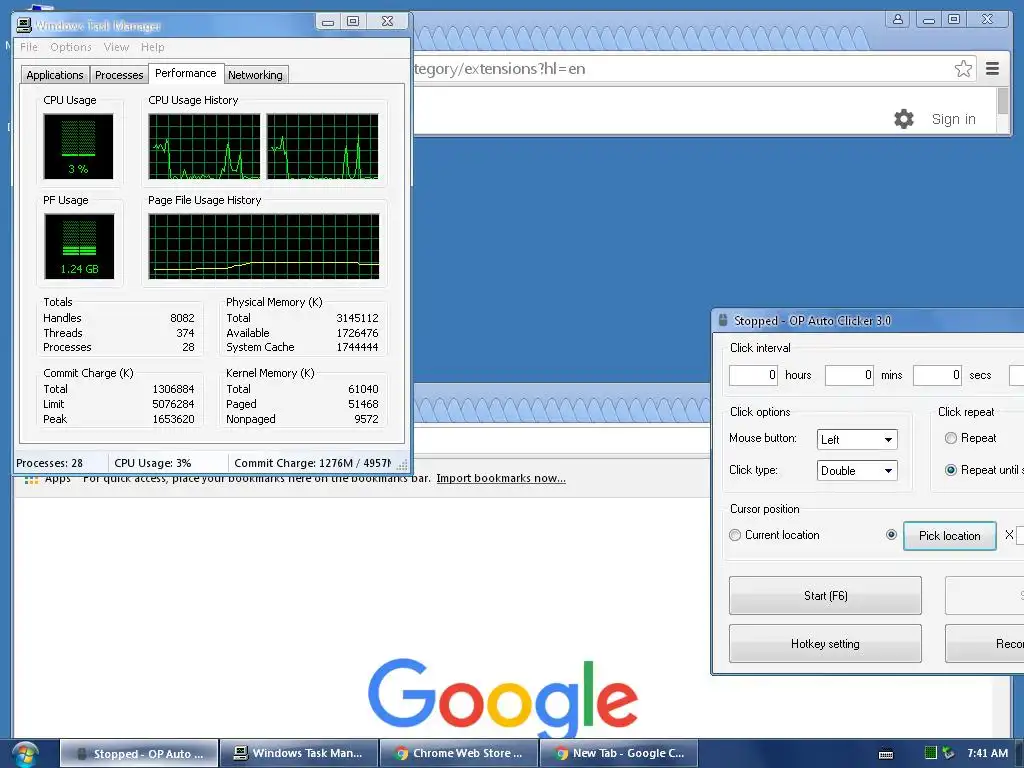Screen dimensions: 1024x768
Task: Switch to Chrome Web Store taskbar button
Action: coord(458,754)
